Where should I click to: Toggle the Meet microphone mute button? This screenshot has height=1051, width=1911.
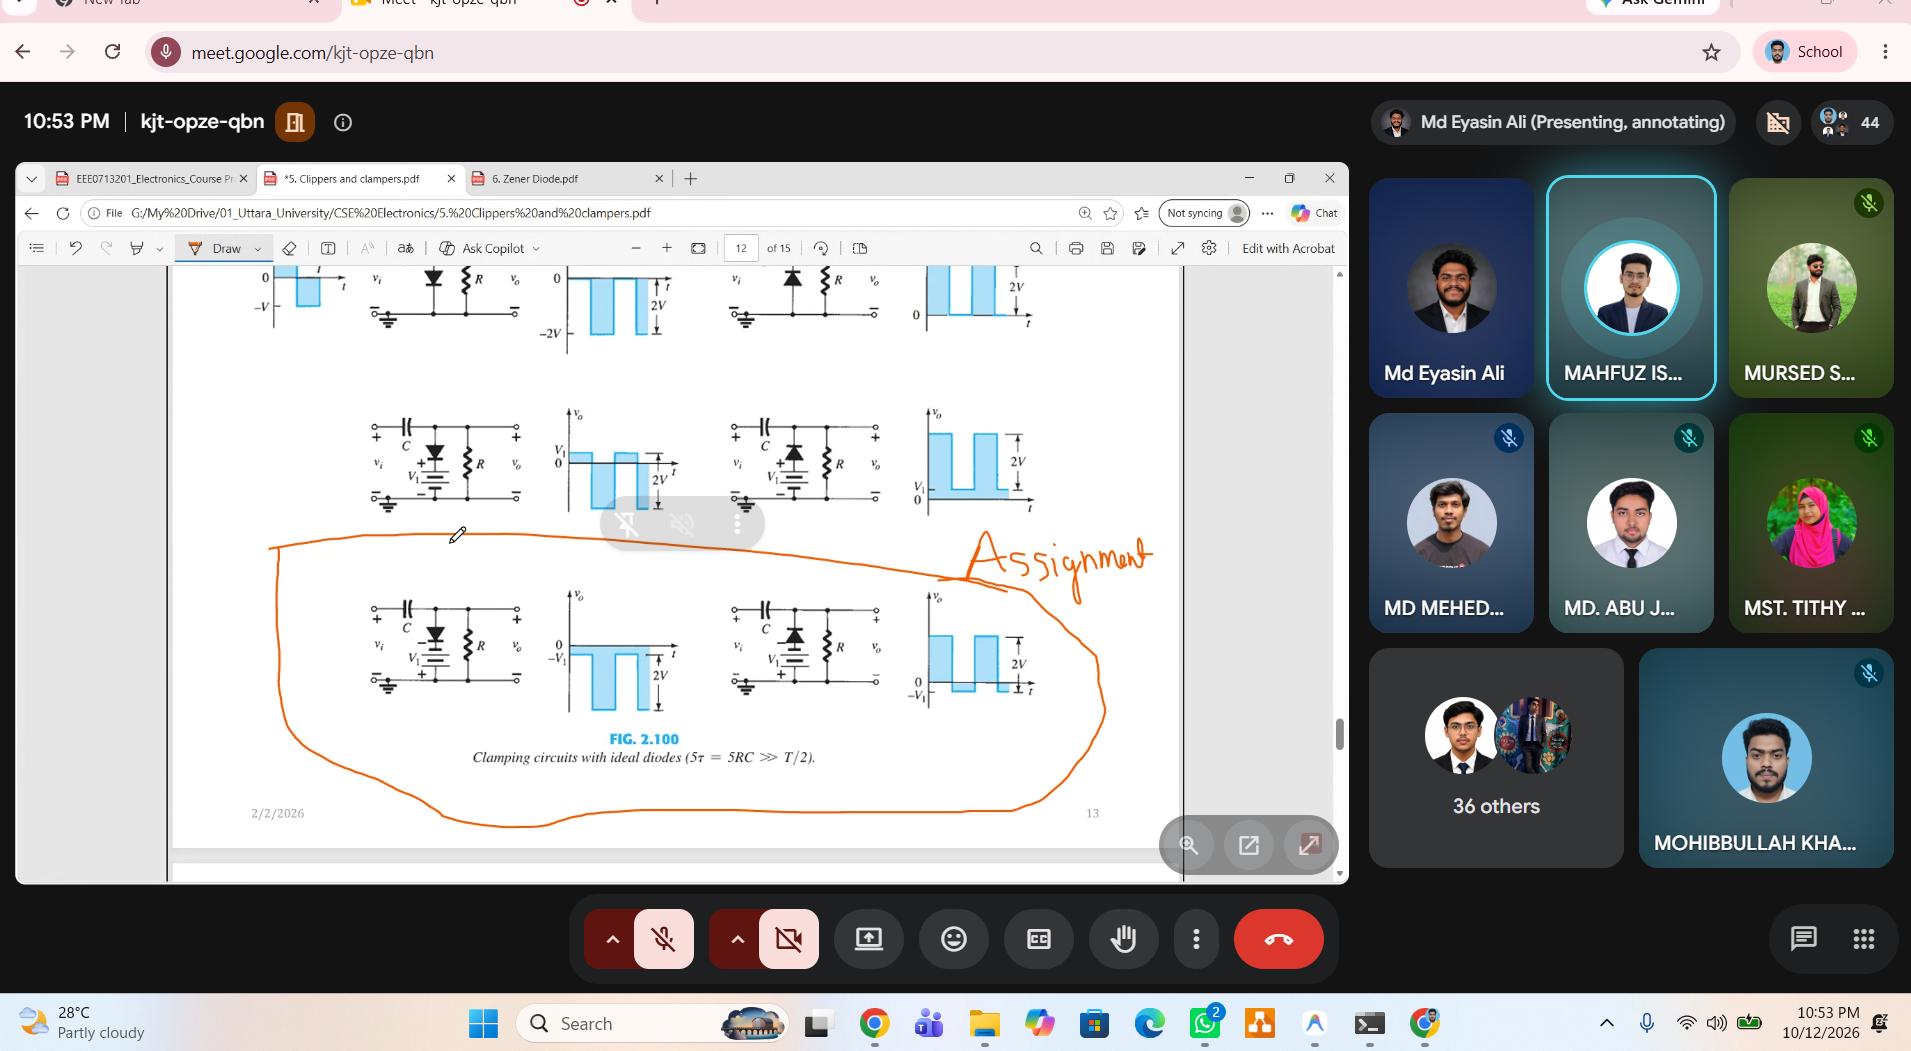[x=663, y=939]
